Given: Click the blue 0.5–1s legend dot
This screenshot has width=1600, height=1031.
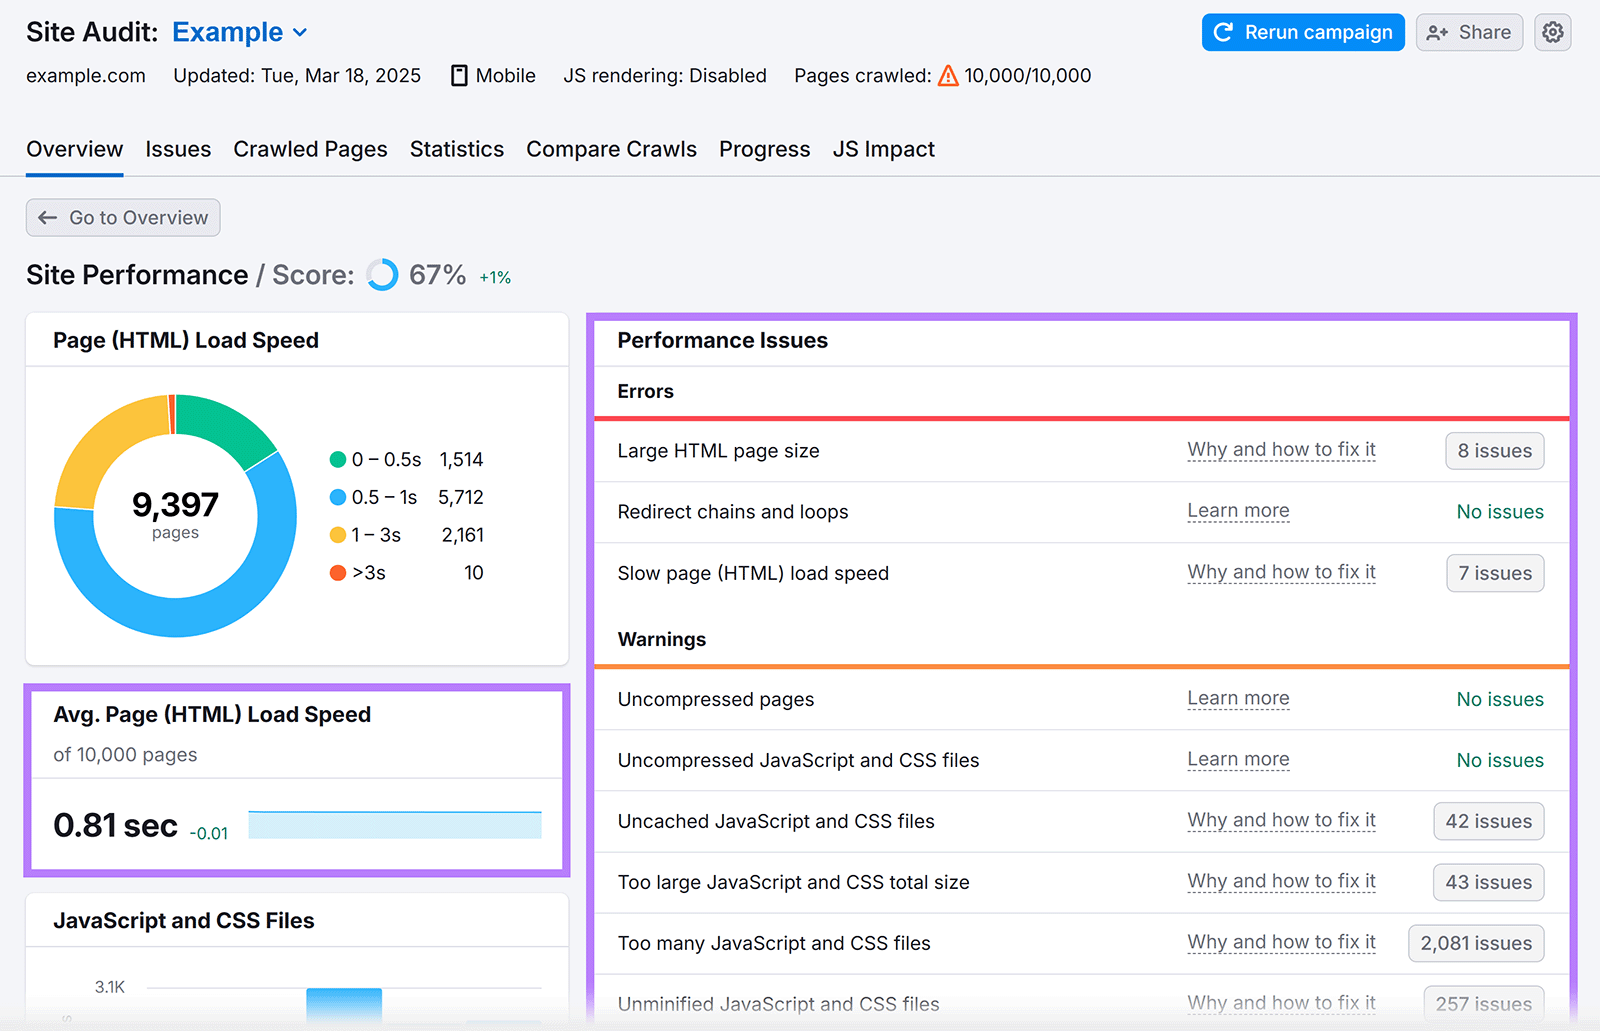Looking at the screenshot, I should click(338, 497).
